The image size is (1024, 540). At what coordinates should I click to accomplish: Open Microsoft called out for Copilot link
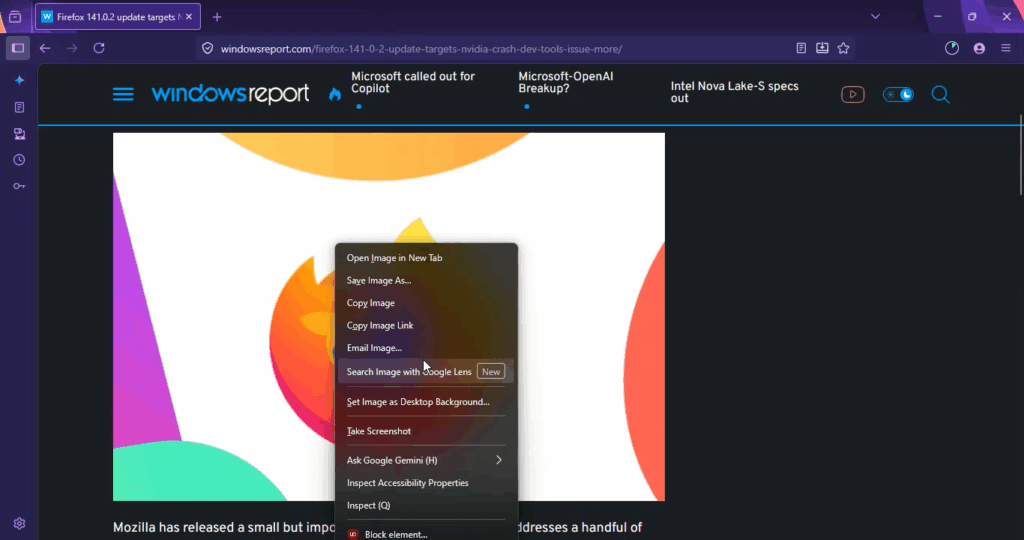coord(413,82)
